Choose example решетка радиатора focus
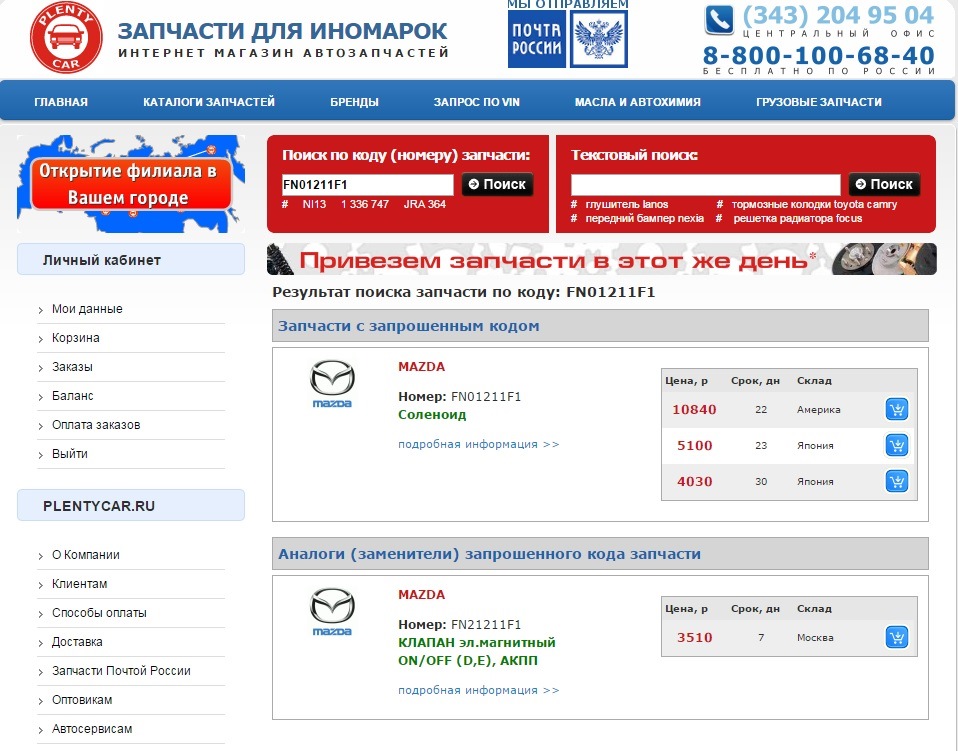This screenshot has width=958, height=751. pos(797,218)
